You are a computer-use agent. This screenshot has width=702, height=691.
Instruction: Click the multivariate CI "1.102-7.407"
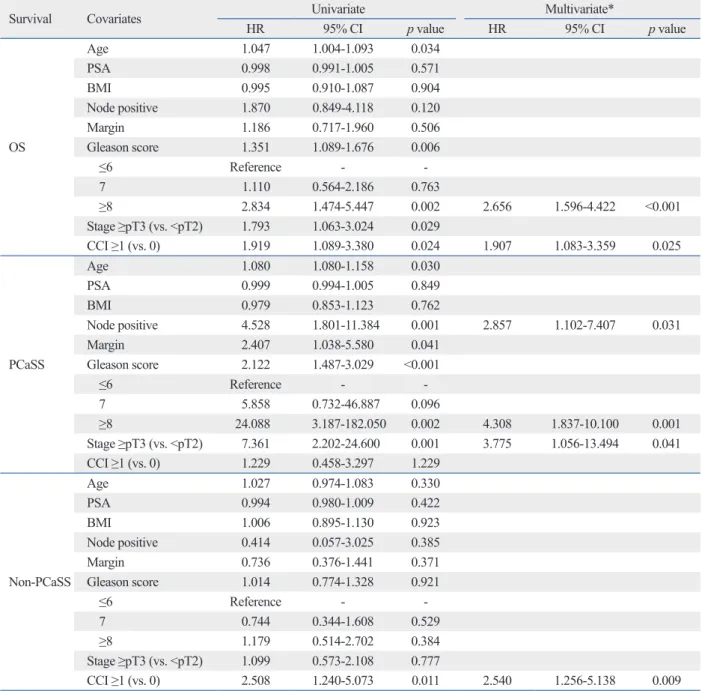click(585, 325)
